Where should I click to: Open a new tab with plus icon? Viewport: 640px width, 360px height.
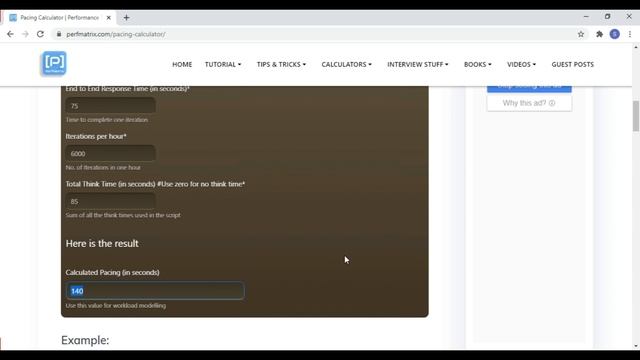point(127,18)
